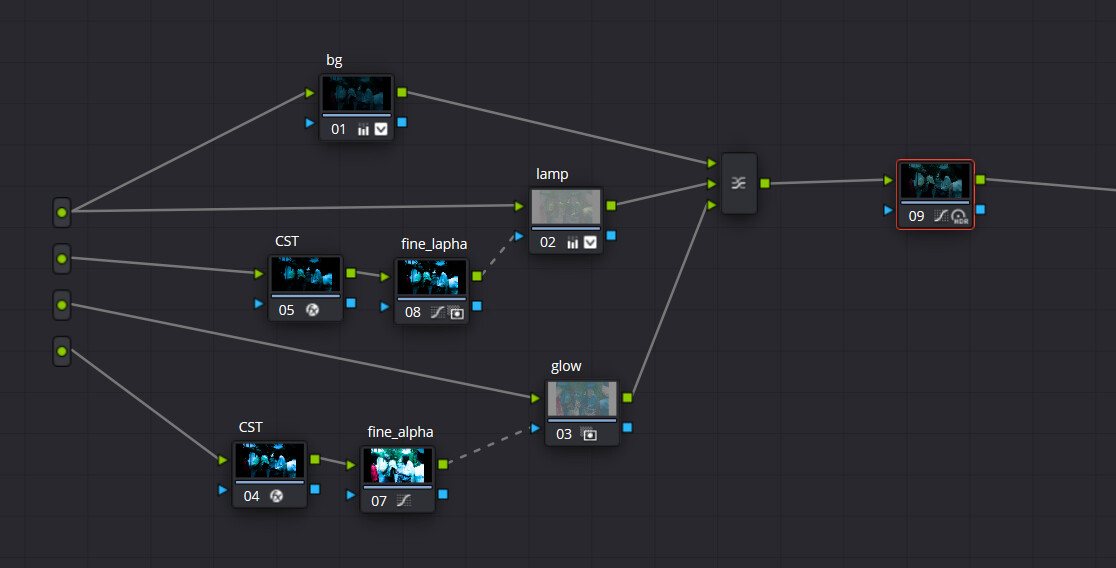
Task: Click the curves icon on node 07
Action: coord(404,500)
